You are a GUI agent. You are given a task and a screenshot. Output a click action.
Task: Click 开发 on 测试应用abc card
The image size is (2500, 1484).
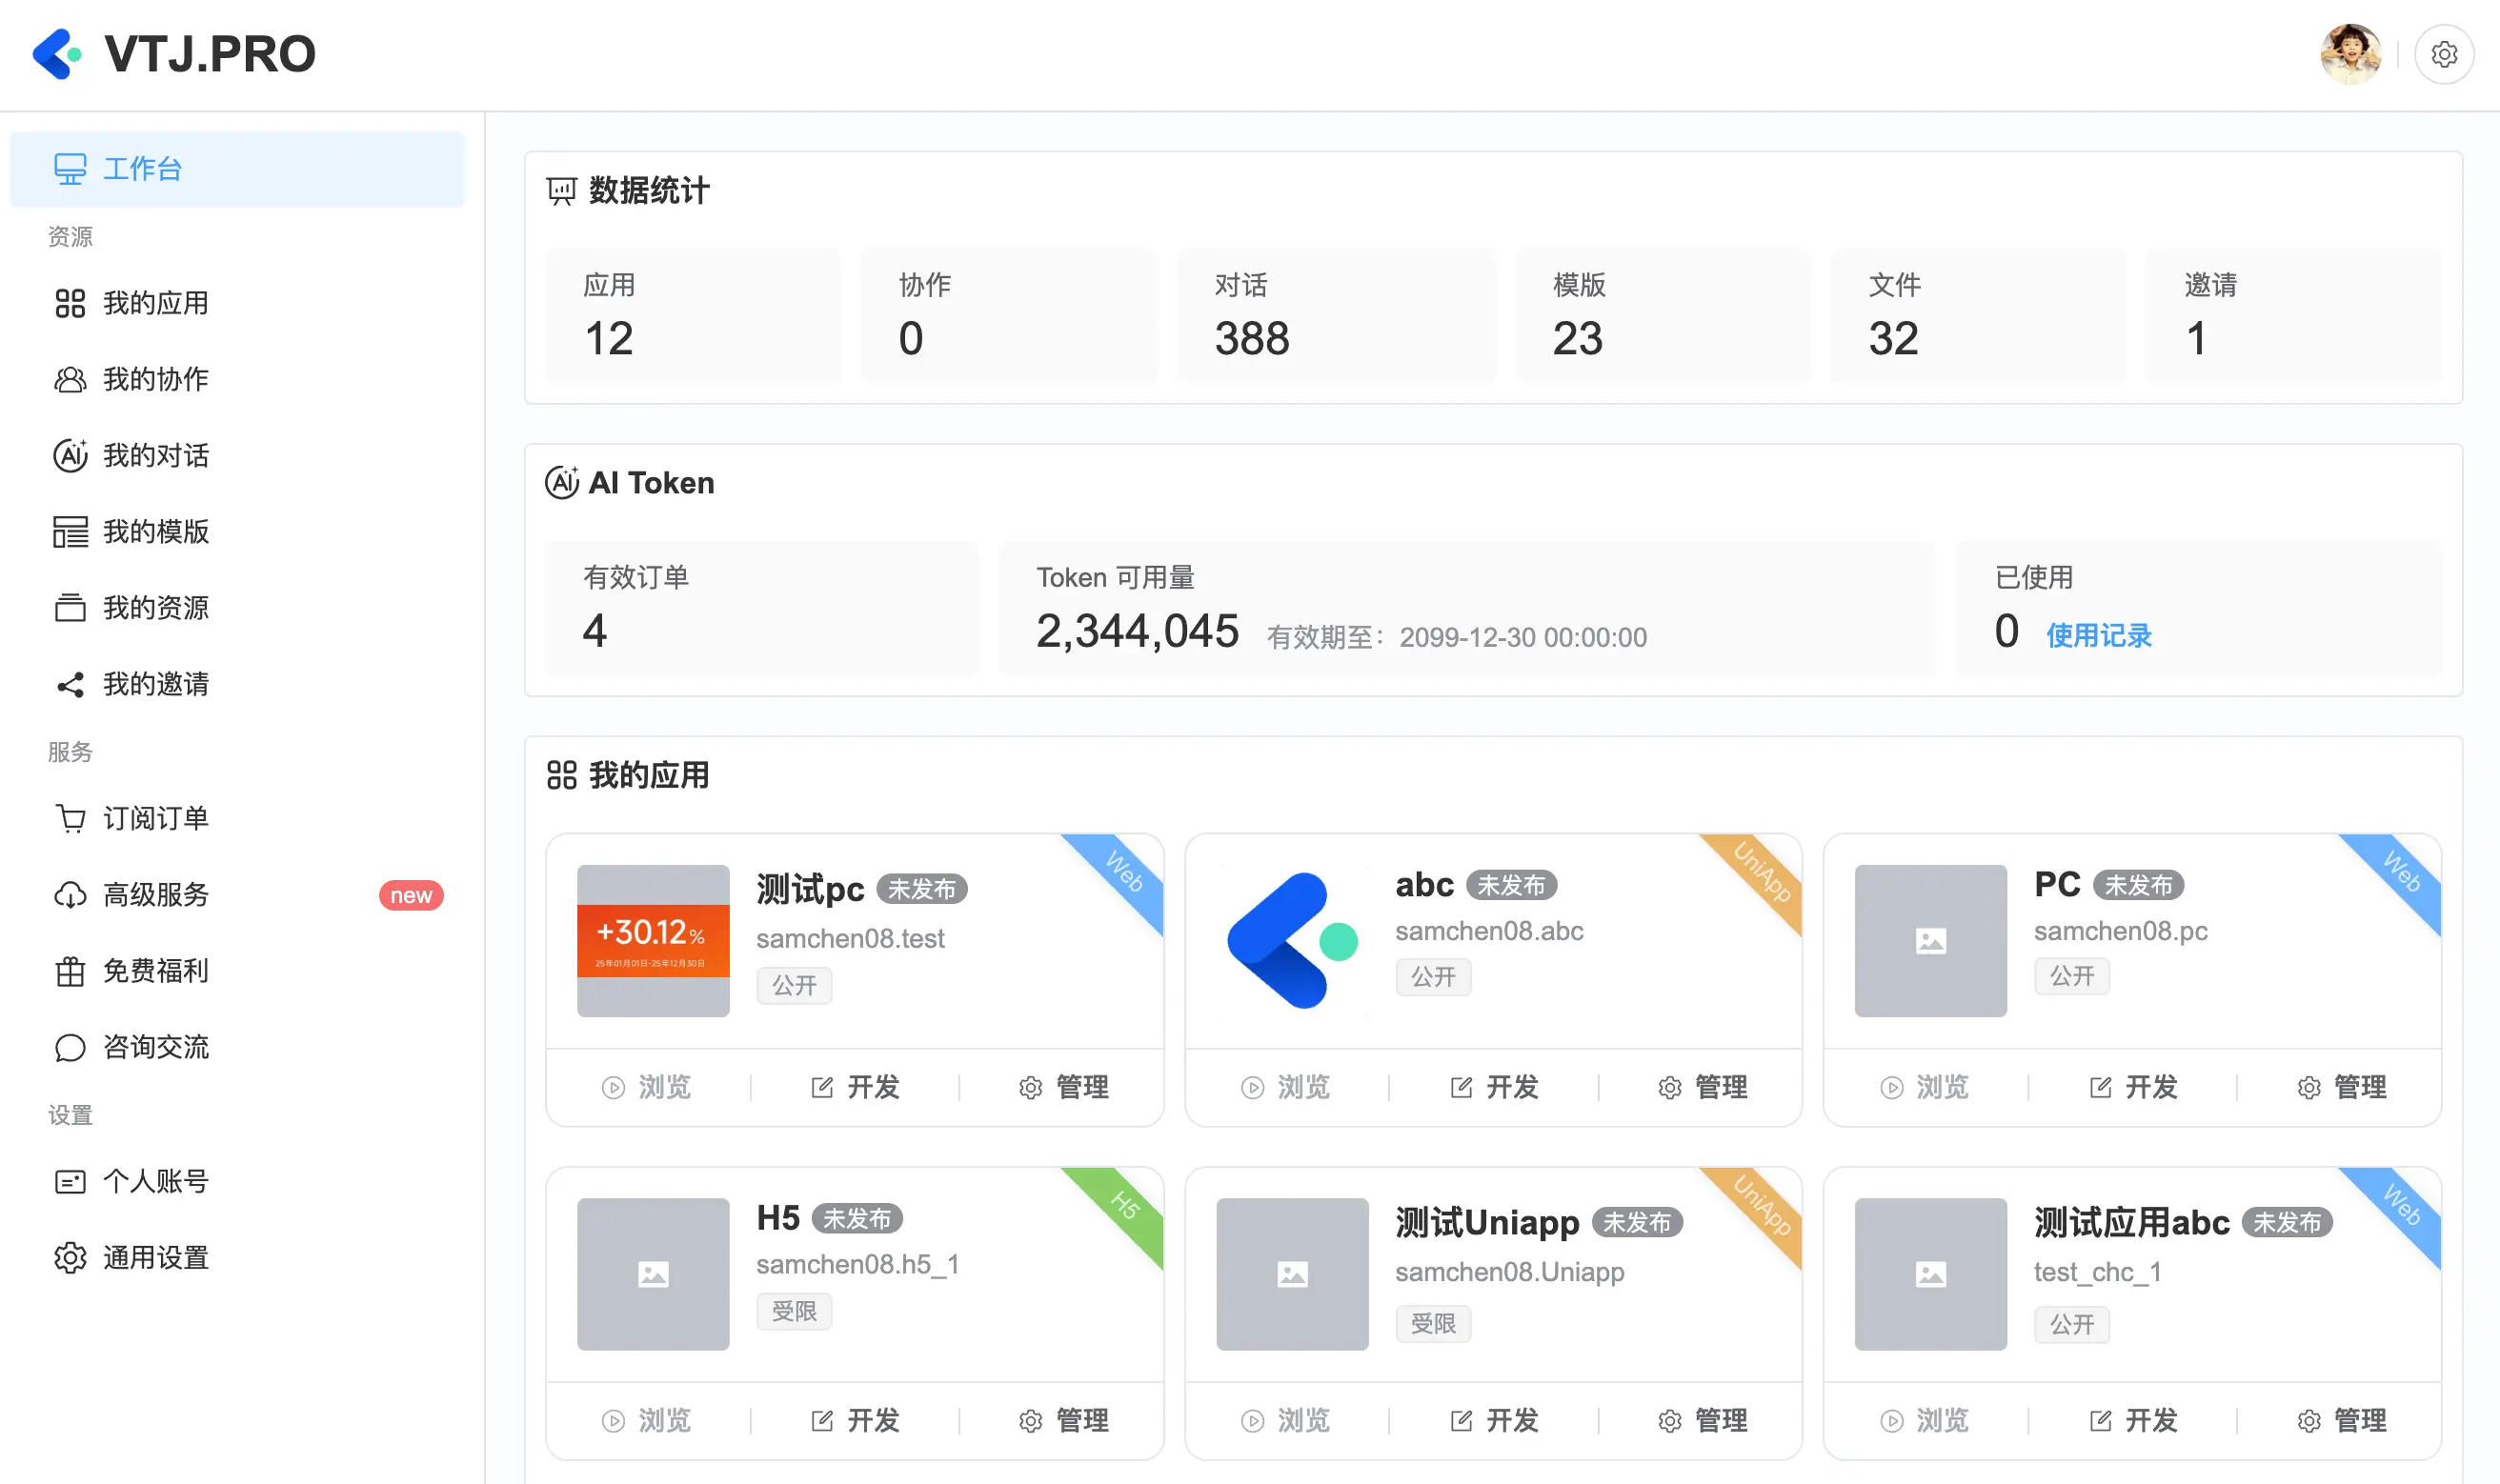pyautogui.click(x=2133, y=1421)
